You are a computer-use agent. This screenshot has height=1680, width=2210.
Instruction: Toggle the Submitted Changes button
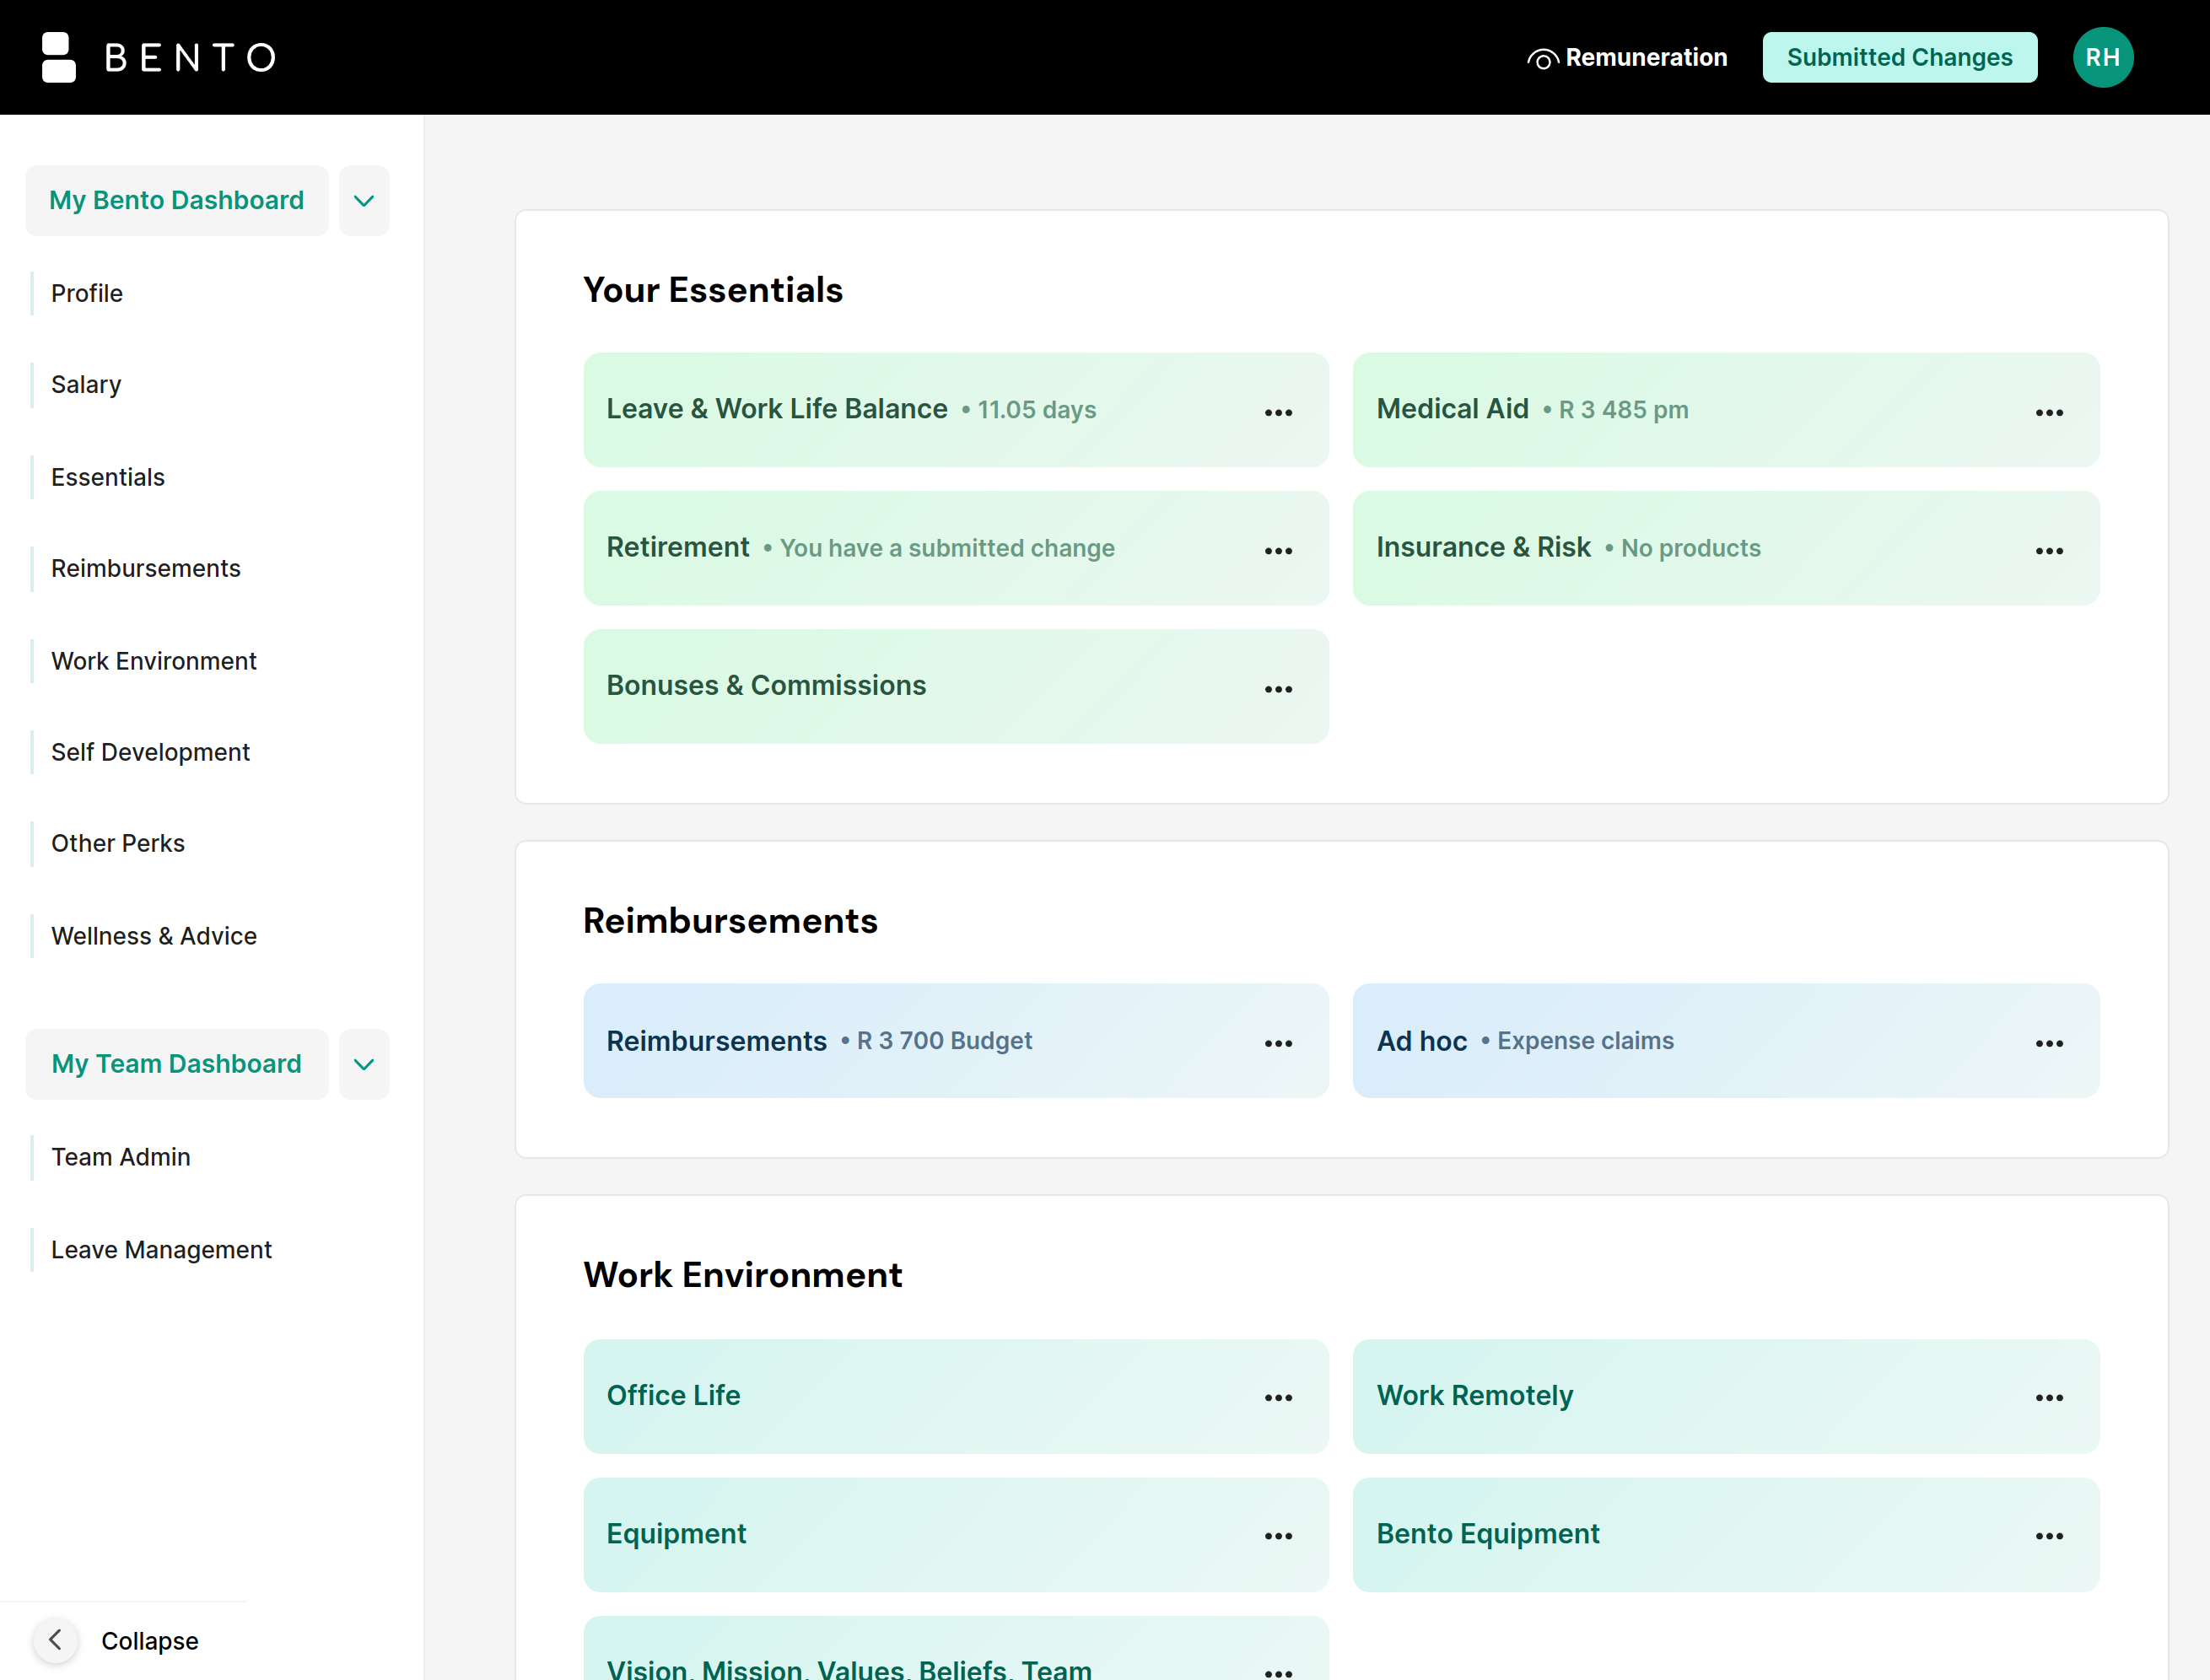(1900, 57)
